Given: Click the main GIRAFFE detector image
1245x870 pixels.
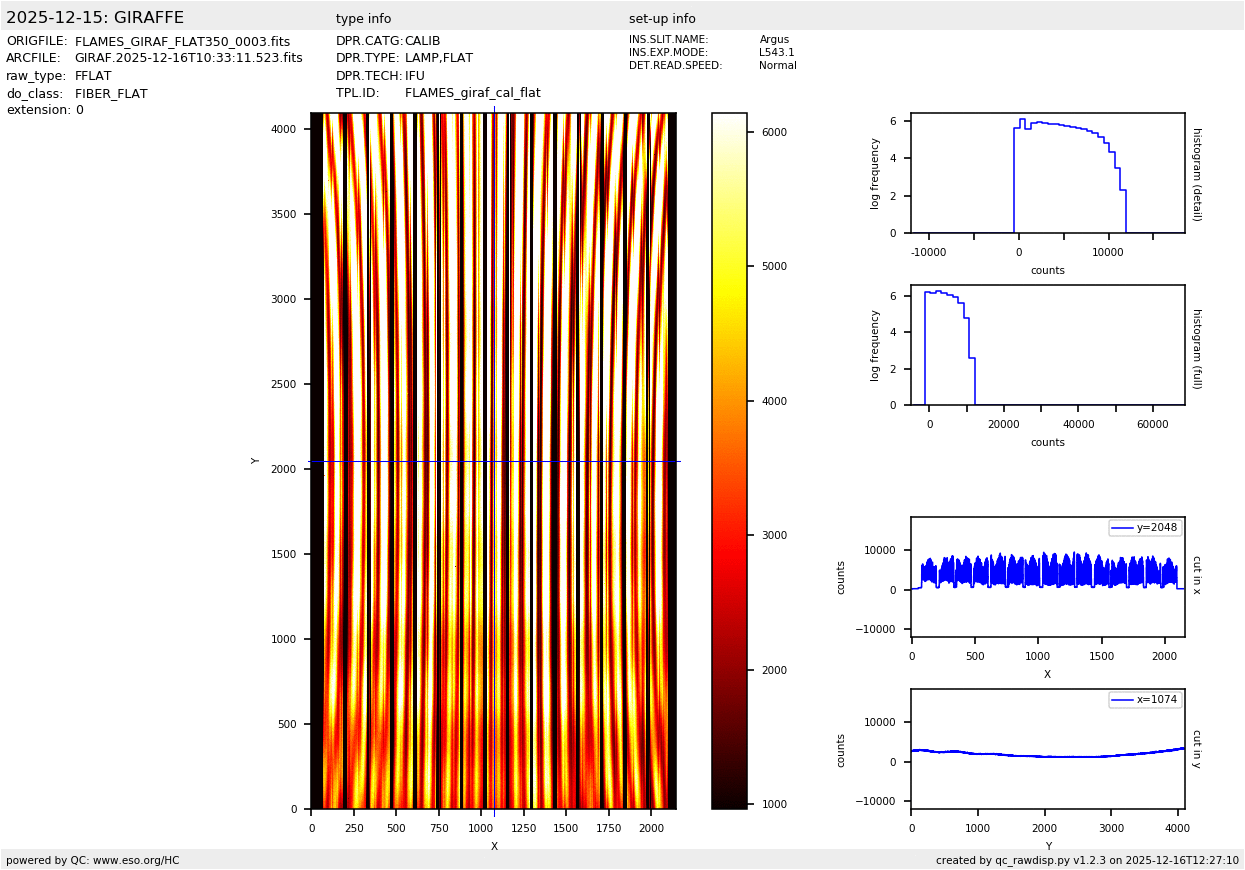Looking at the screenshot, I should pyautogui.click(x=493, y=460).
